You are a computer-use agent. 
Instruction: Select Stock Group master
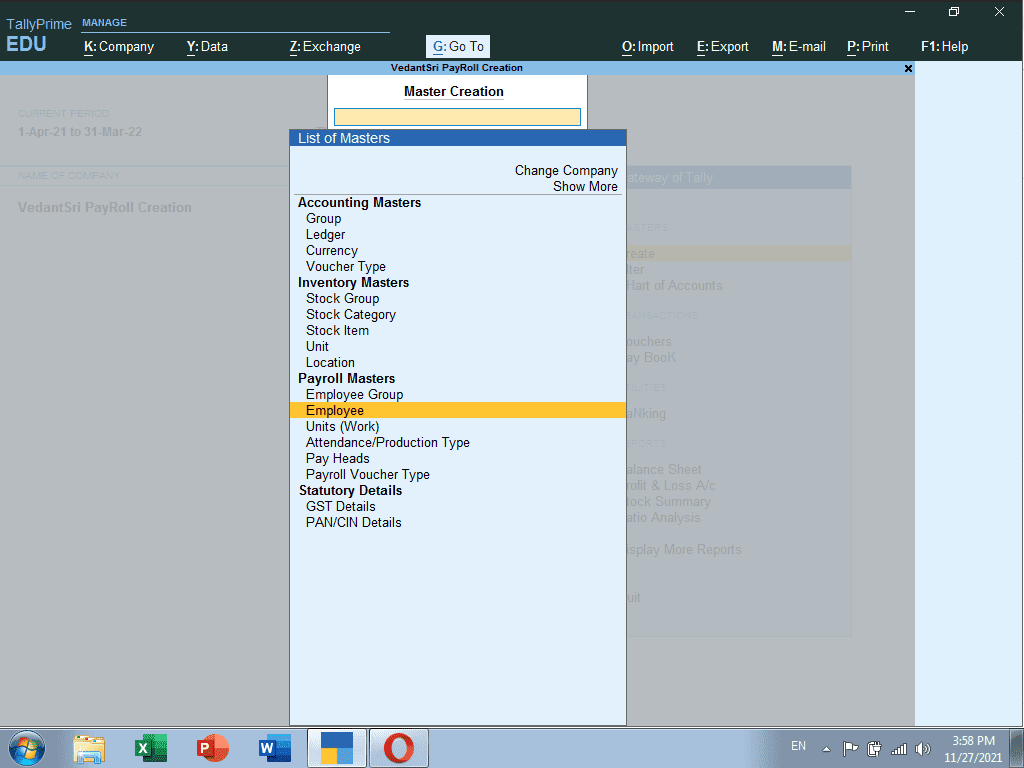pos(342,298)
